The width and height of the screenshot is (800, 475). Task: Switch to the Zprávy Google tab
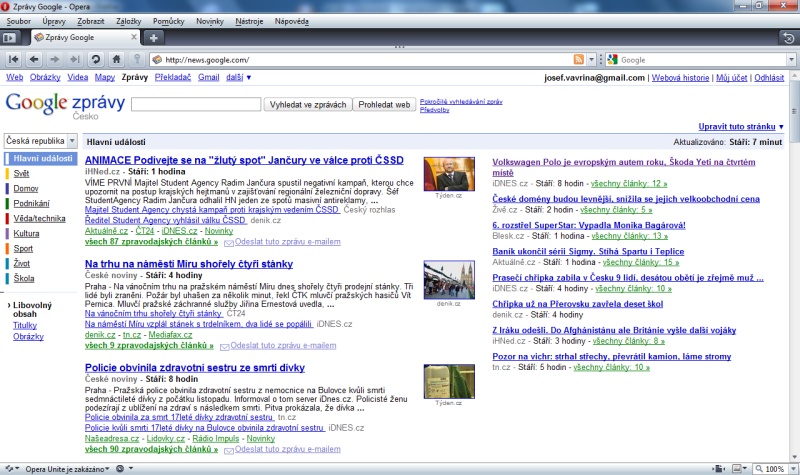[85, 37]
